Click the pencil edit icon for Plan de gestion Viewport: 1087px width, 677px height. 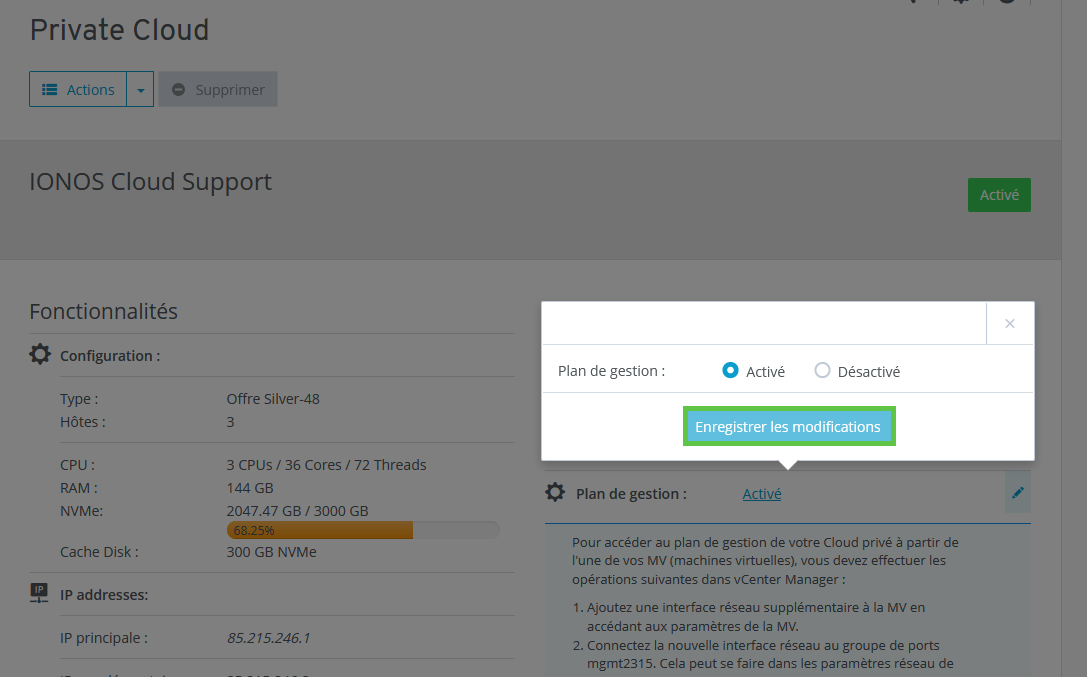pos(1017,493)
